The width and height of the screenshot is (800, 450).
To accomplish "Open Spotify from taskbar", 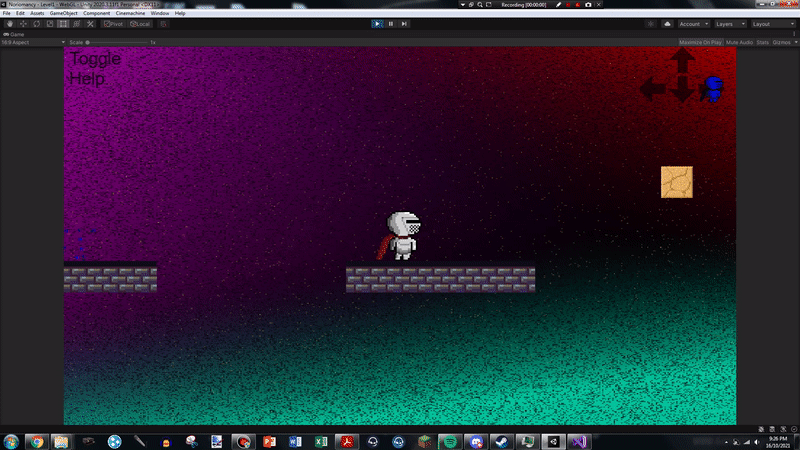I will 450,441.
